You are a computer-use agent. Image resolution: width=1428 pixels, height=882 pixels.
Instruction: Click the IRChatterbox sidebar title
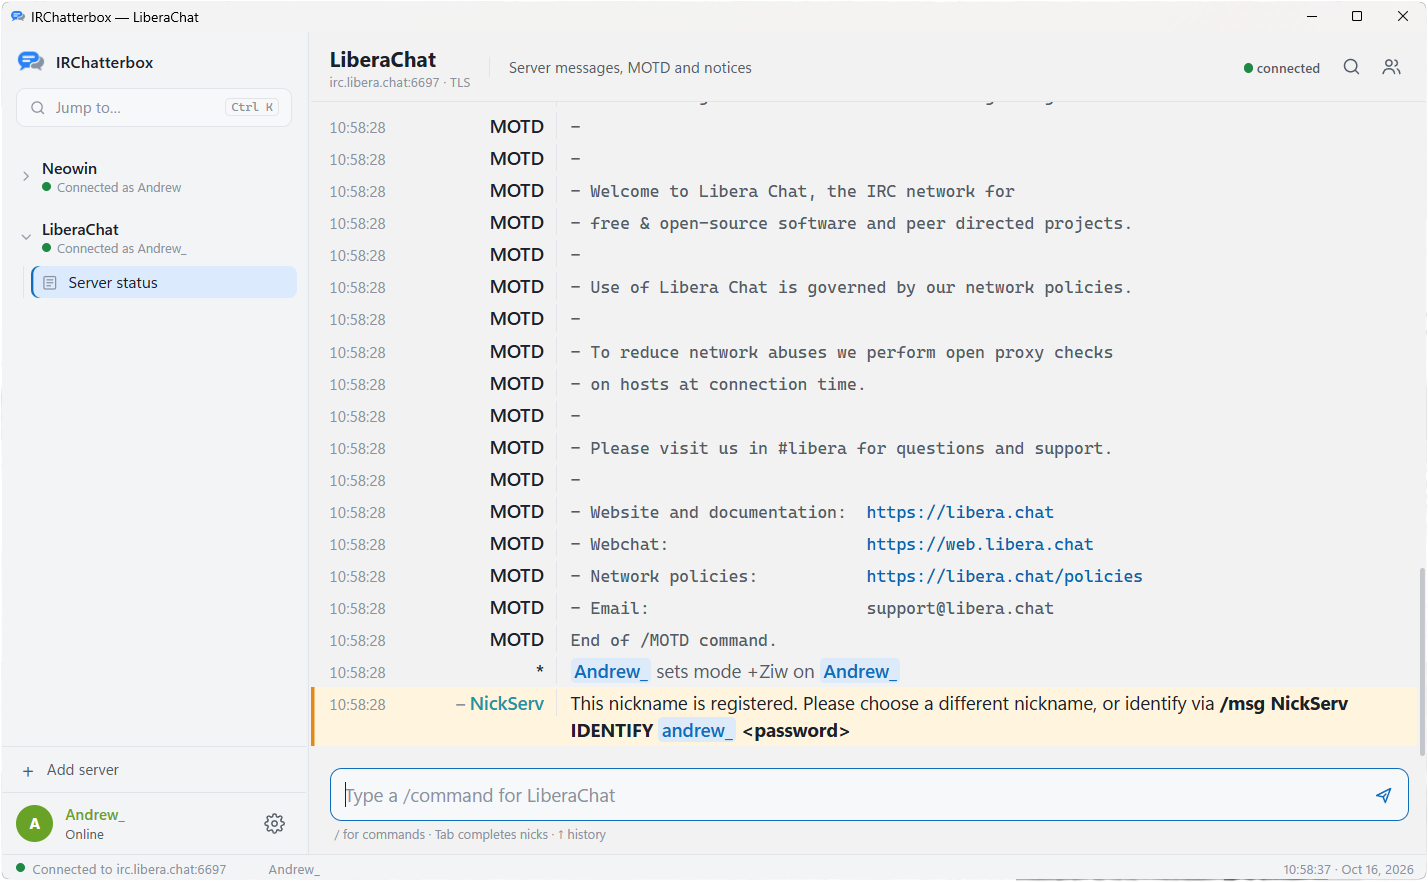[105, 62]
